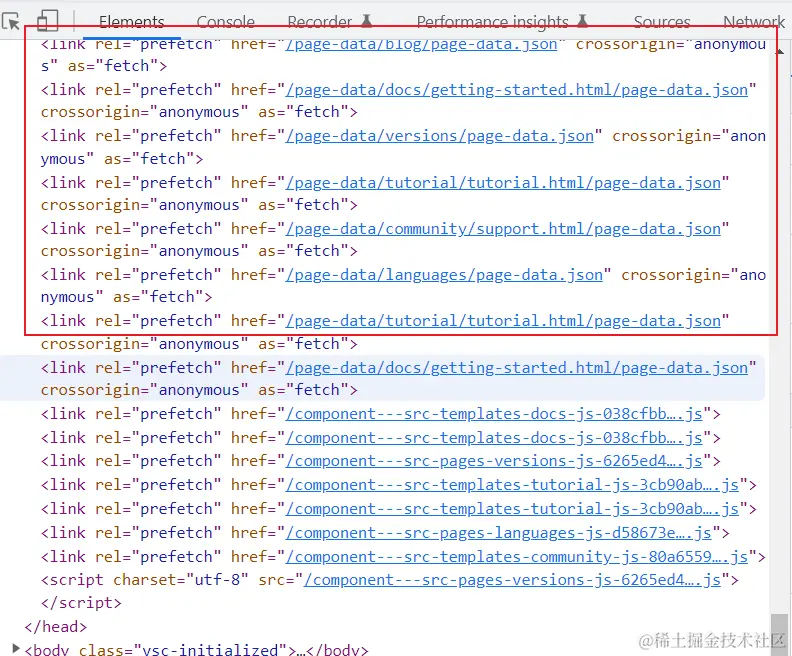Toggle the device toolbar icon
Image resolution: width=792 pixels, height=656 pixels.
coord(47,21)
